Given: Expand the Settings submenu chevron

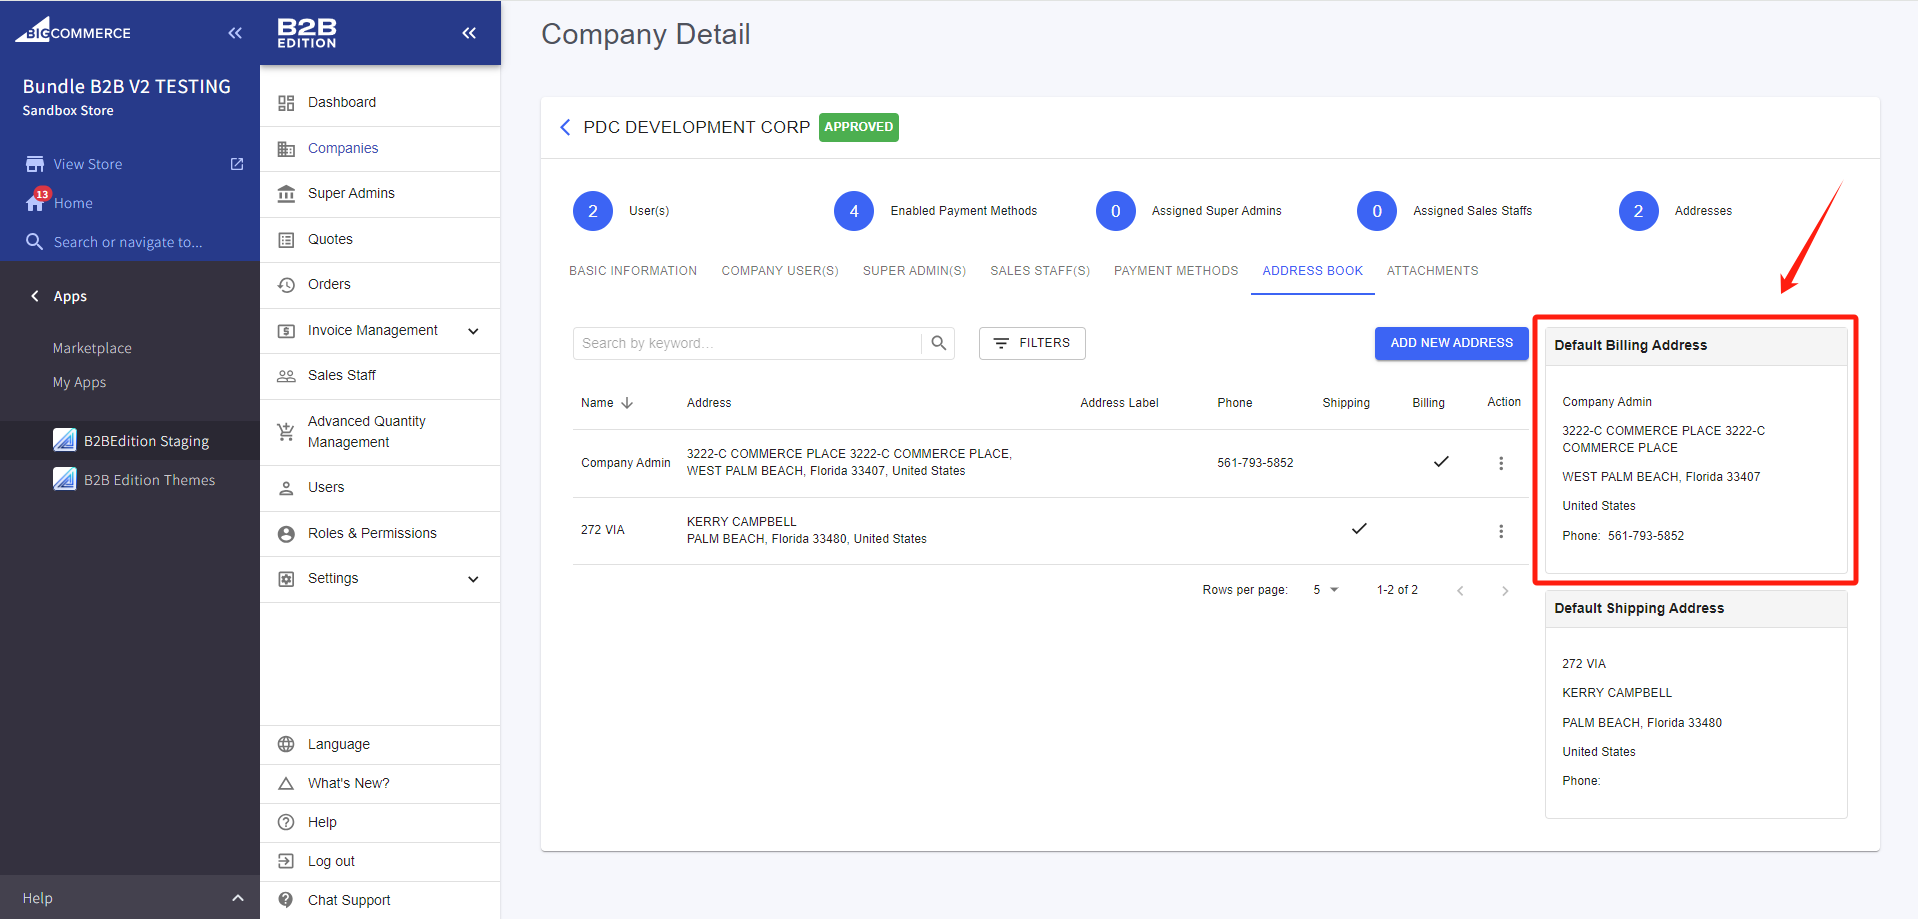Looking at the screenshot, I should tap(473, 579).
